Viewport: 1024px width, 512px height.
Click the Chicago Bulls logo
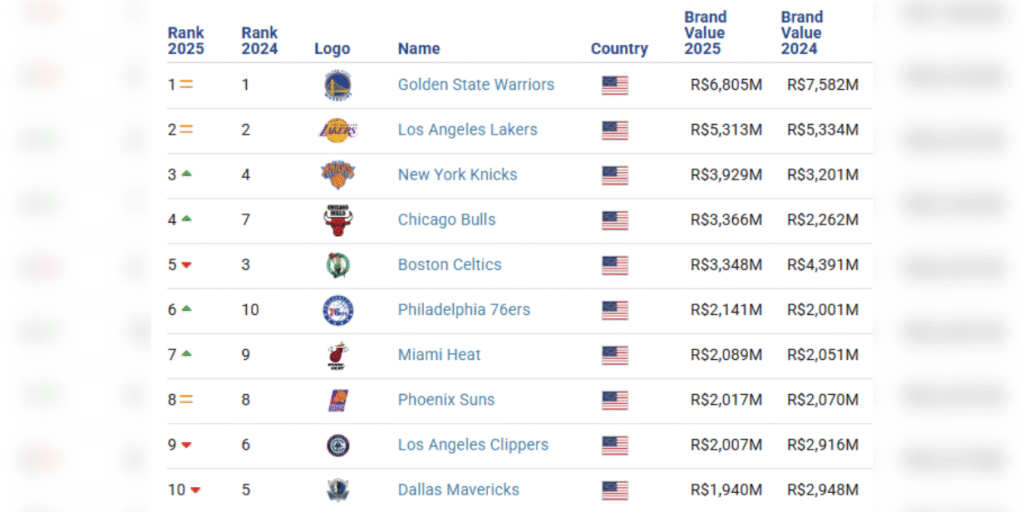click(x=337, y=220)
